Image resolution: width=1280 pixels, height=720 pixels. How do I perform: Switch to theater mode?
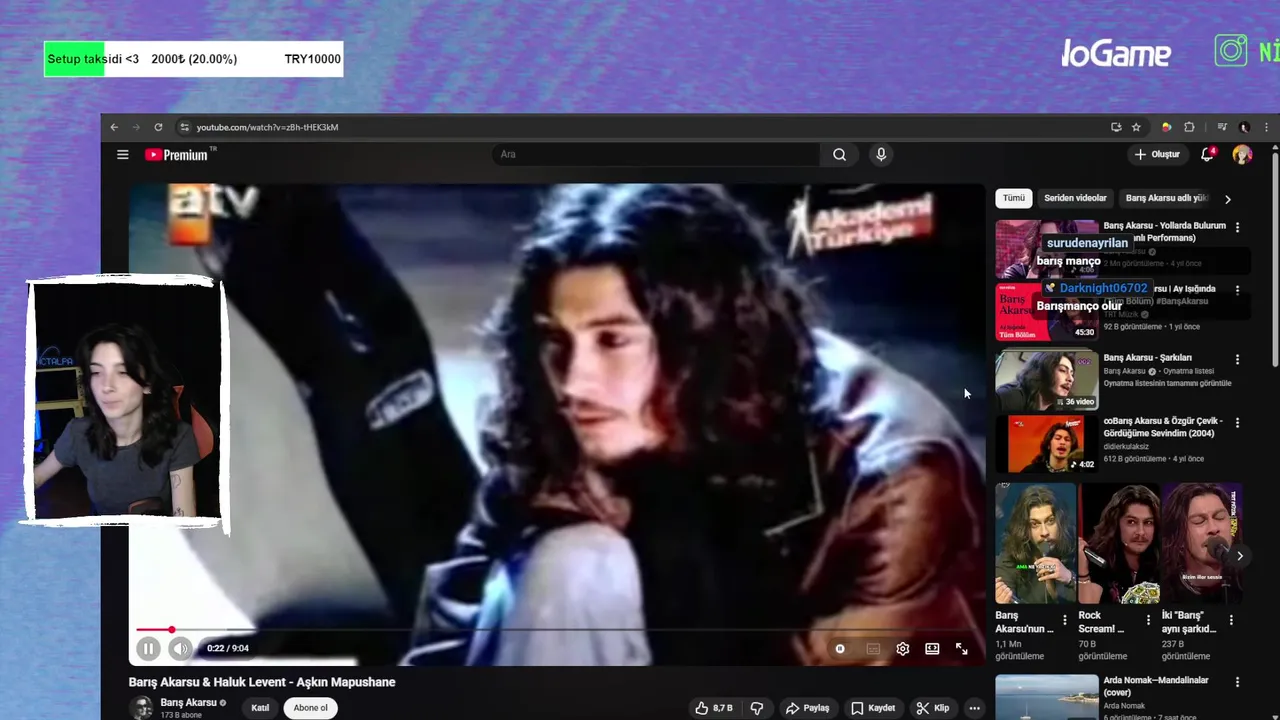932,648
